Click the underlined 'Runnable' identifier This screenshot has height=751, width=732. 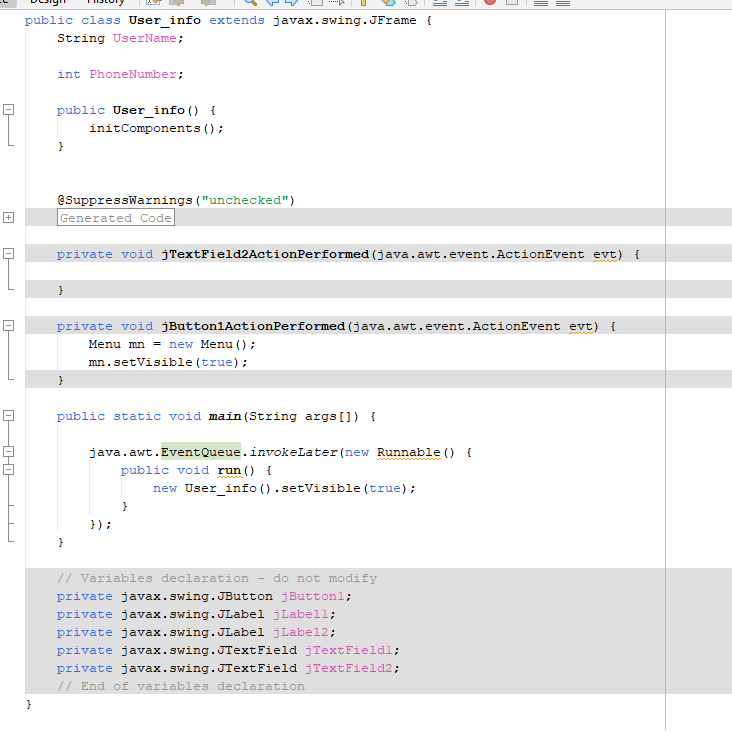[409, 453]
